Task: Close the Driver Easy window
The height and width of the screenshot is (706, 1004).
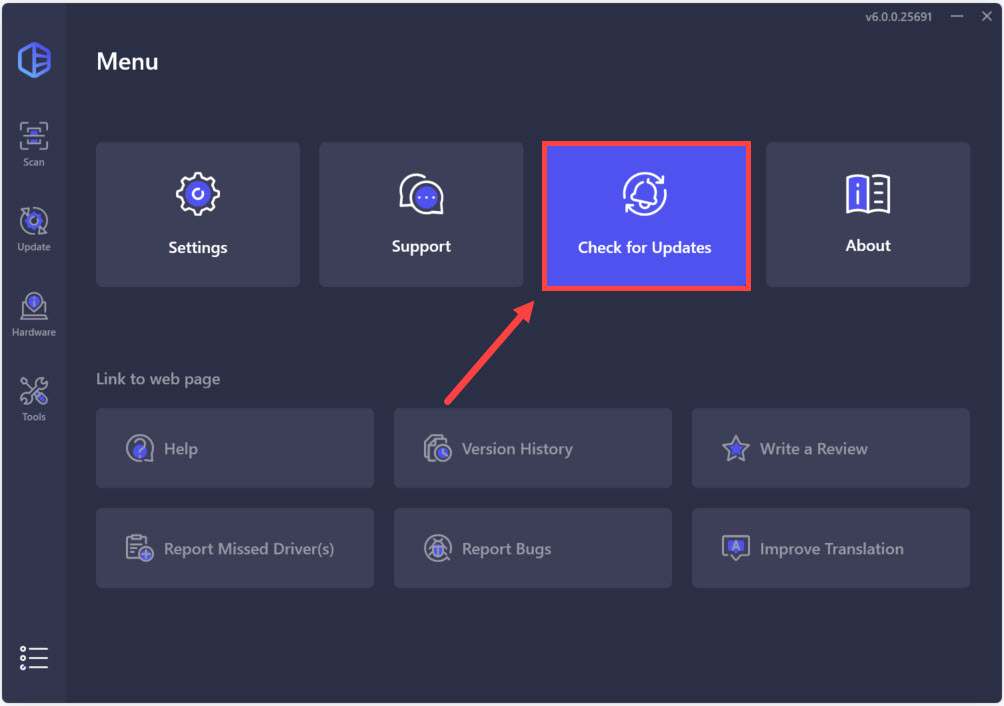Action: 984,18
